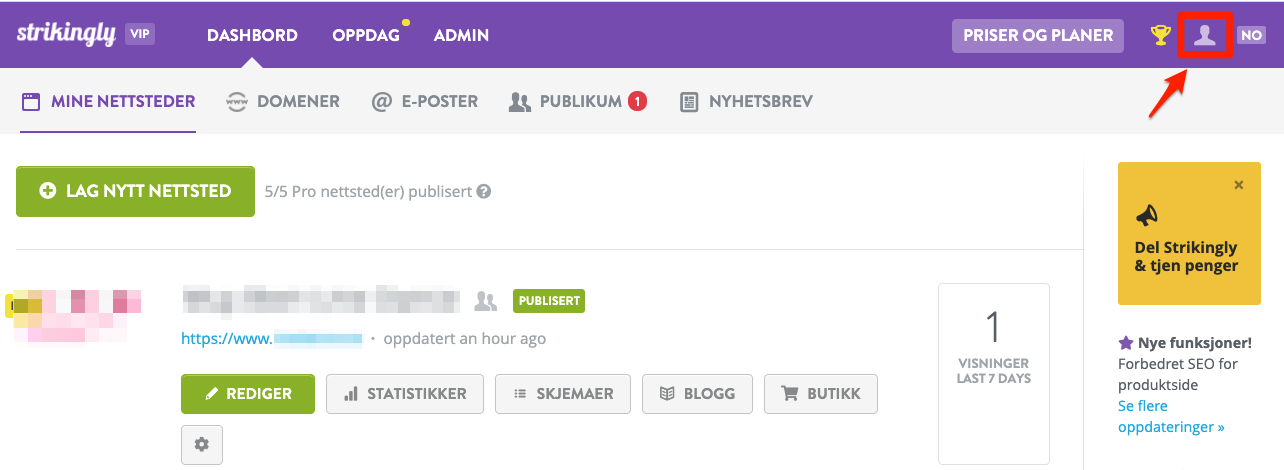Click the views last 7 days box
The image size is (1284, 470).
[x=993, y=373]
